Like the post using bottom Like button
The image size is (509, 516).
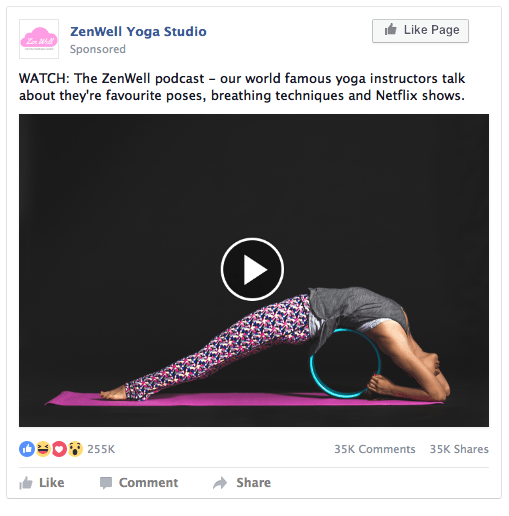42,483
